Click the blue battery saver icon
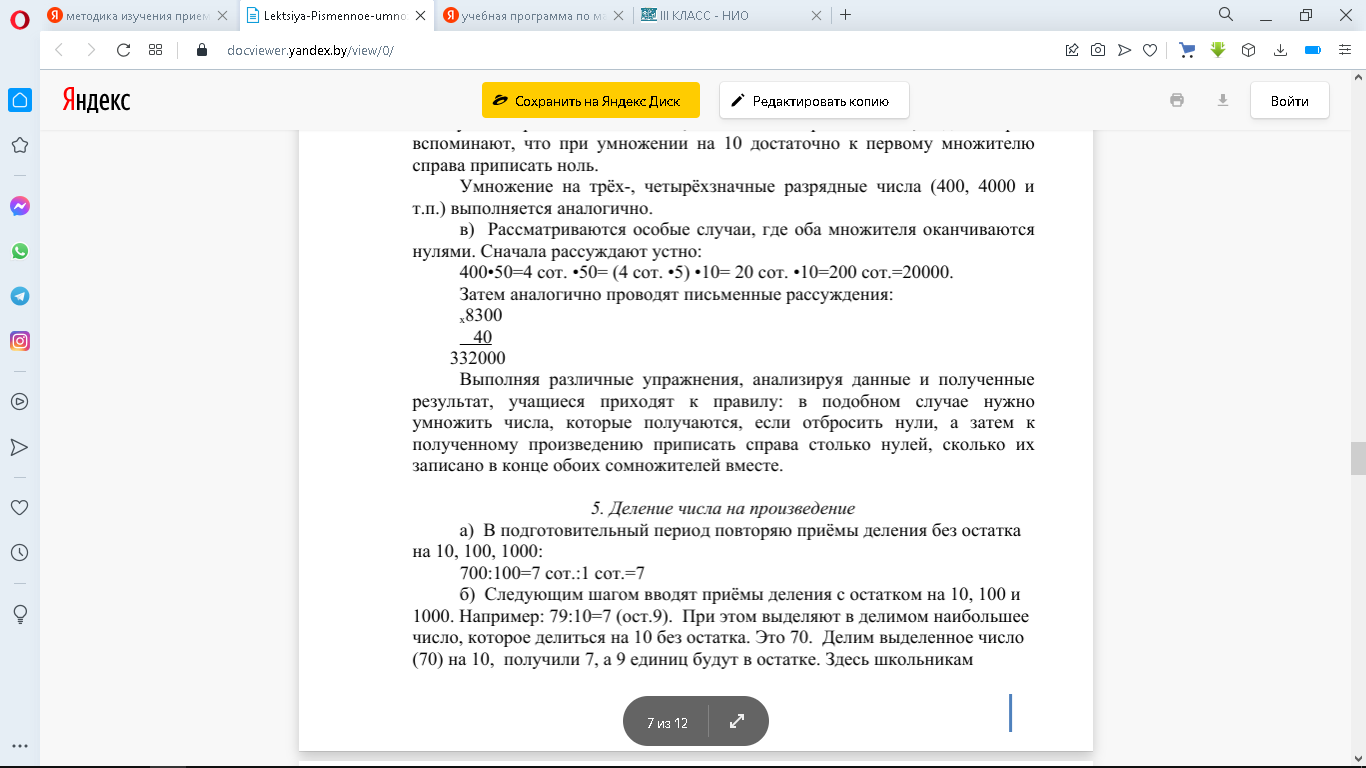Image resolution: width=1366 pixels, height=768 pixels. click(x=1313, y=50)
